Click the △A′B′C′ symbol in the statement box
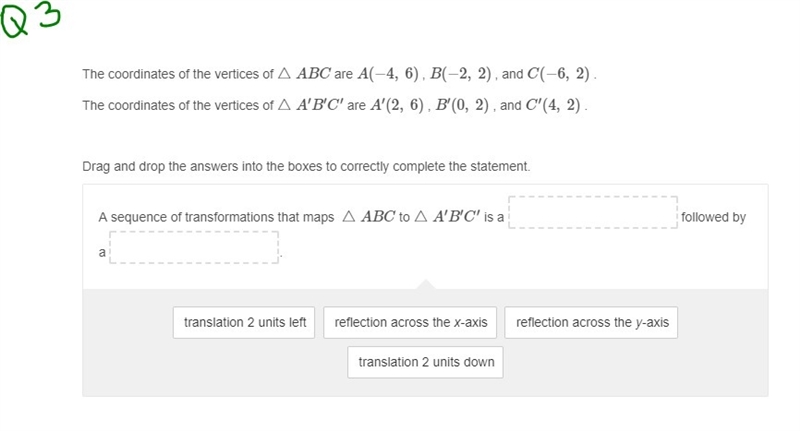 pyautogui.click(x=447, y=217)
